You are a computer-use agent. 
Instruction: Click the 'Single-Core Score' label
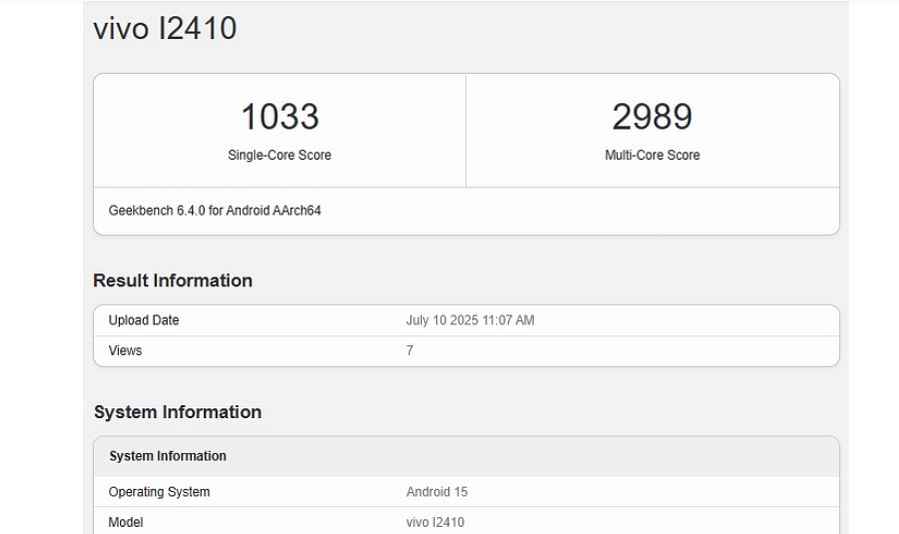point(280,155)
